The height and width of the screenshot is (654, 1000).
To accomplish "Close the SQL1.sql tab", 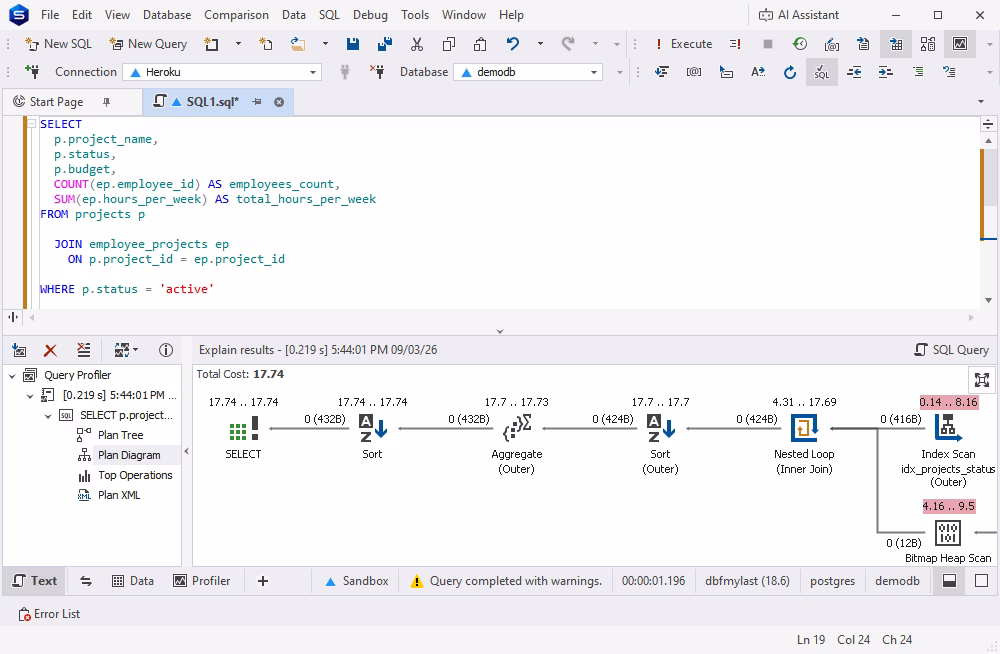I will point(279,102).
